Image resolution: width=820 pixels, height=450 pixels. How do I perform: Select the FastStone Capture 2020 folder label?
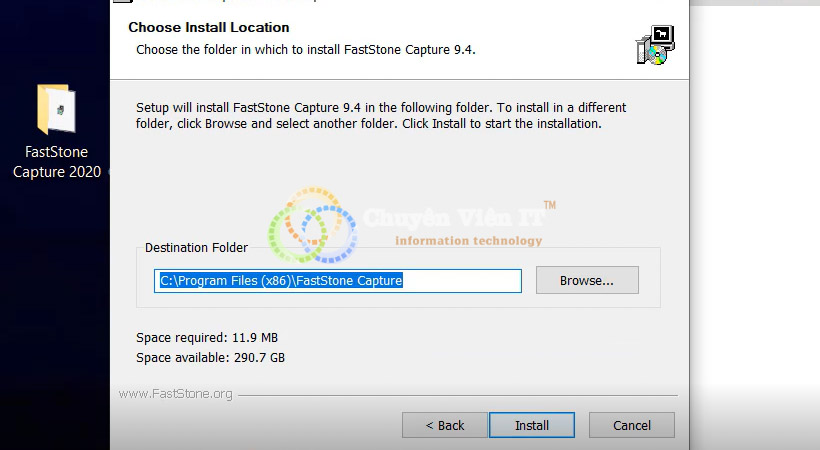tap(57, 162)
